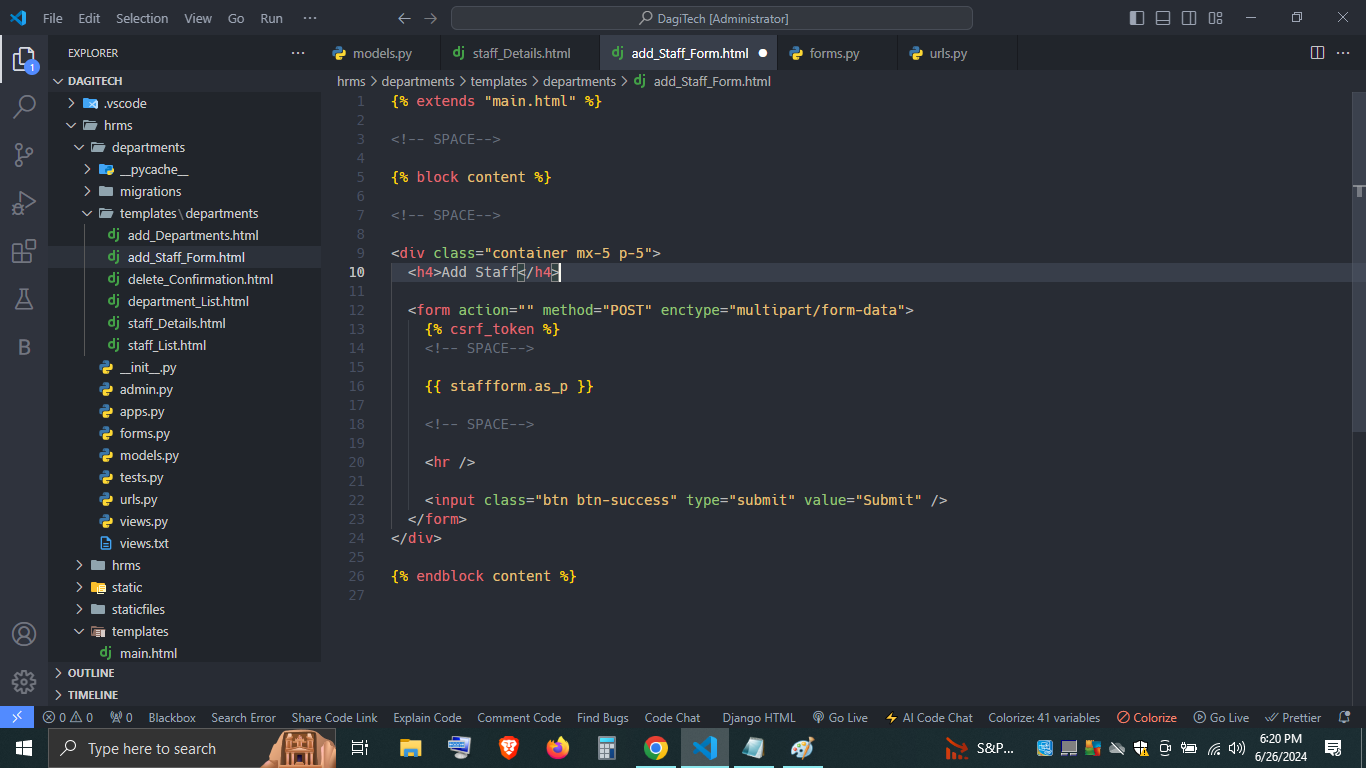Open the Testing flask icon view
1366x768 pixels.
pos(24,299)
